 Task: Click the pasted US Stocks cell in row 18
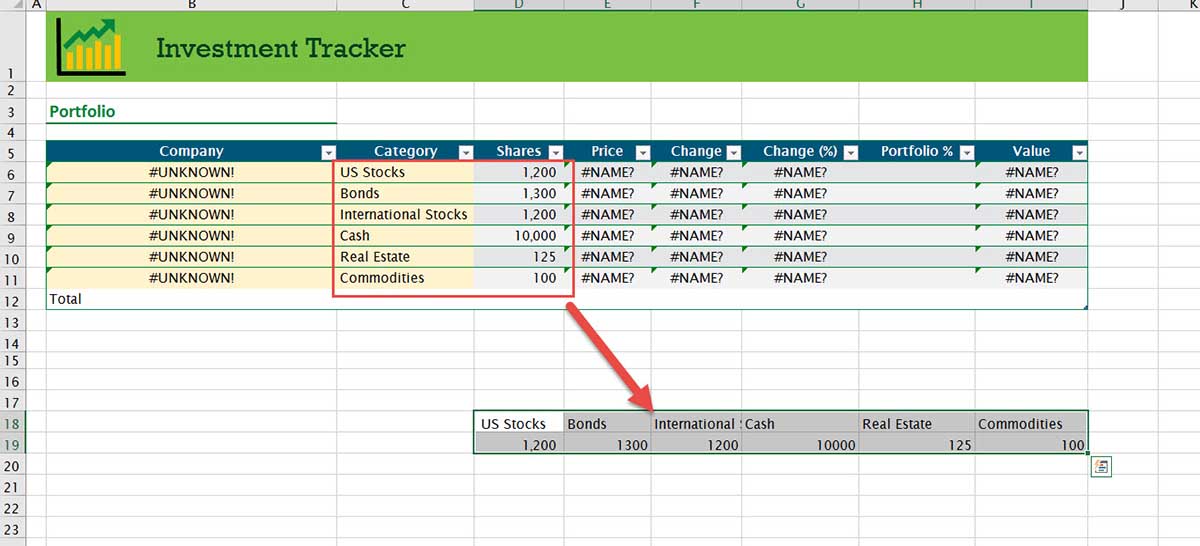click(518, 423)
